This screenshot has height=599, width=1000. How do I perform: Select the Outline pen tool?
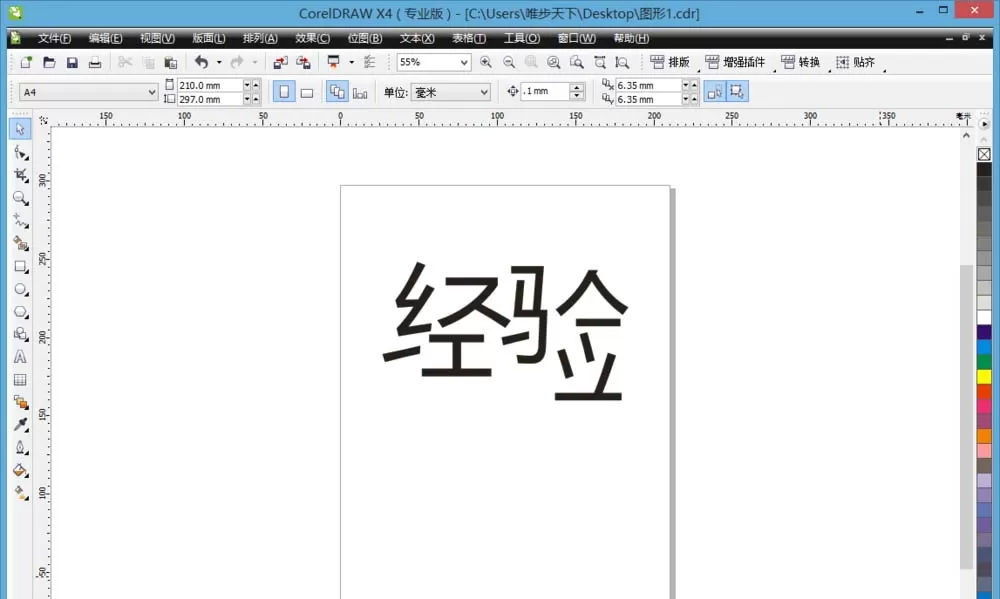click(20, 448)
